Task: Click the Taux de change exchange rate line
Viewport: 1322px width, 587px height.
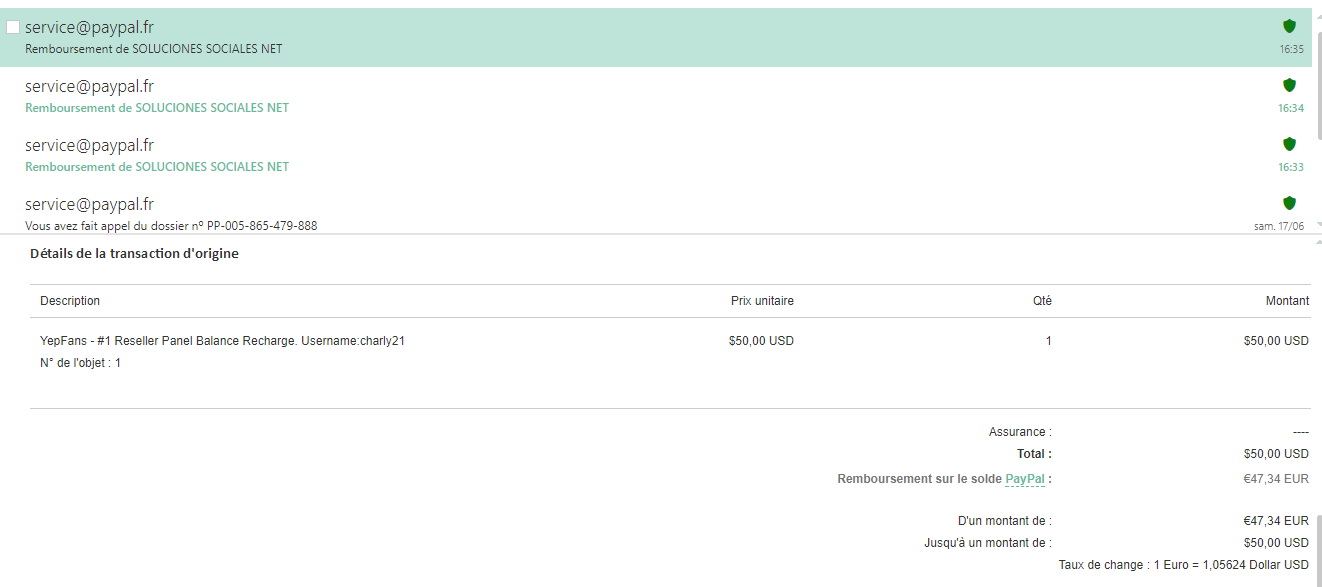Action: tap(1184, 565)
